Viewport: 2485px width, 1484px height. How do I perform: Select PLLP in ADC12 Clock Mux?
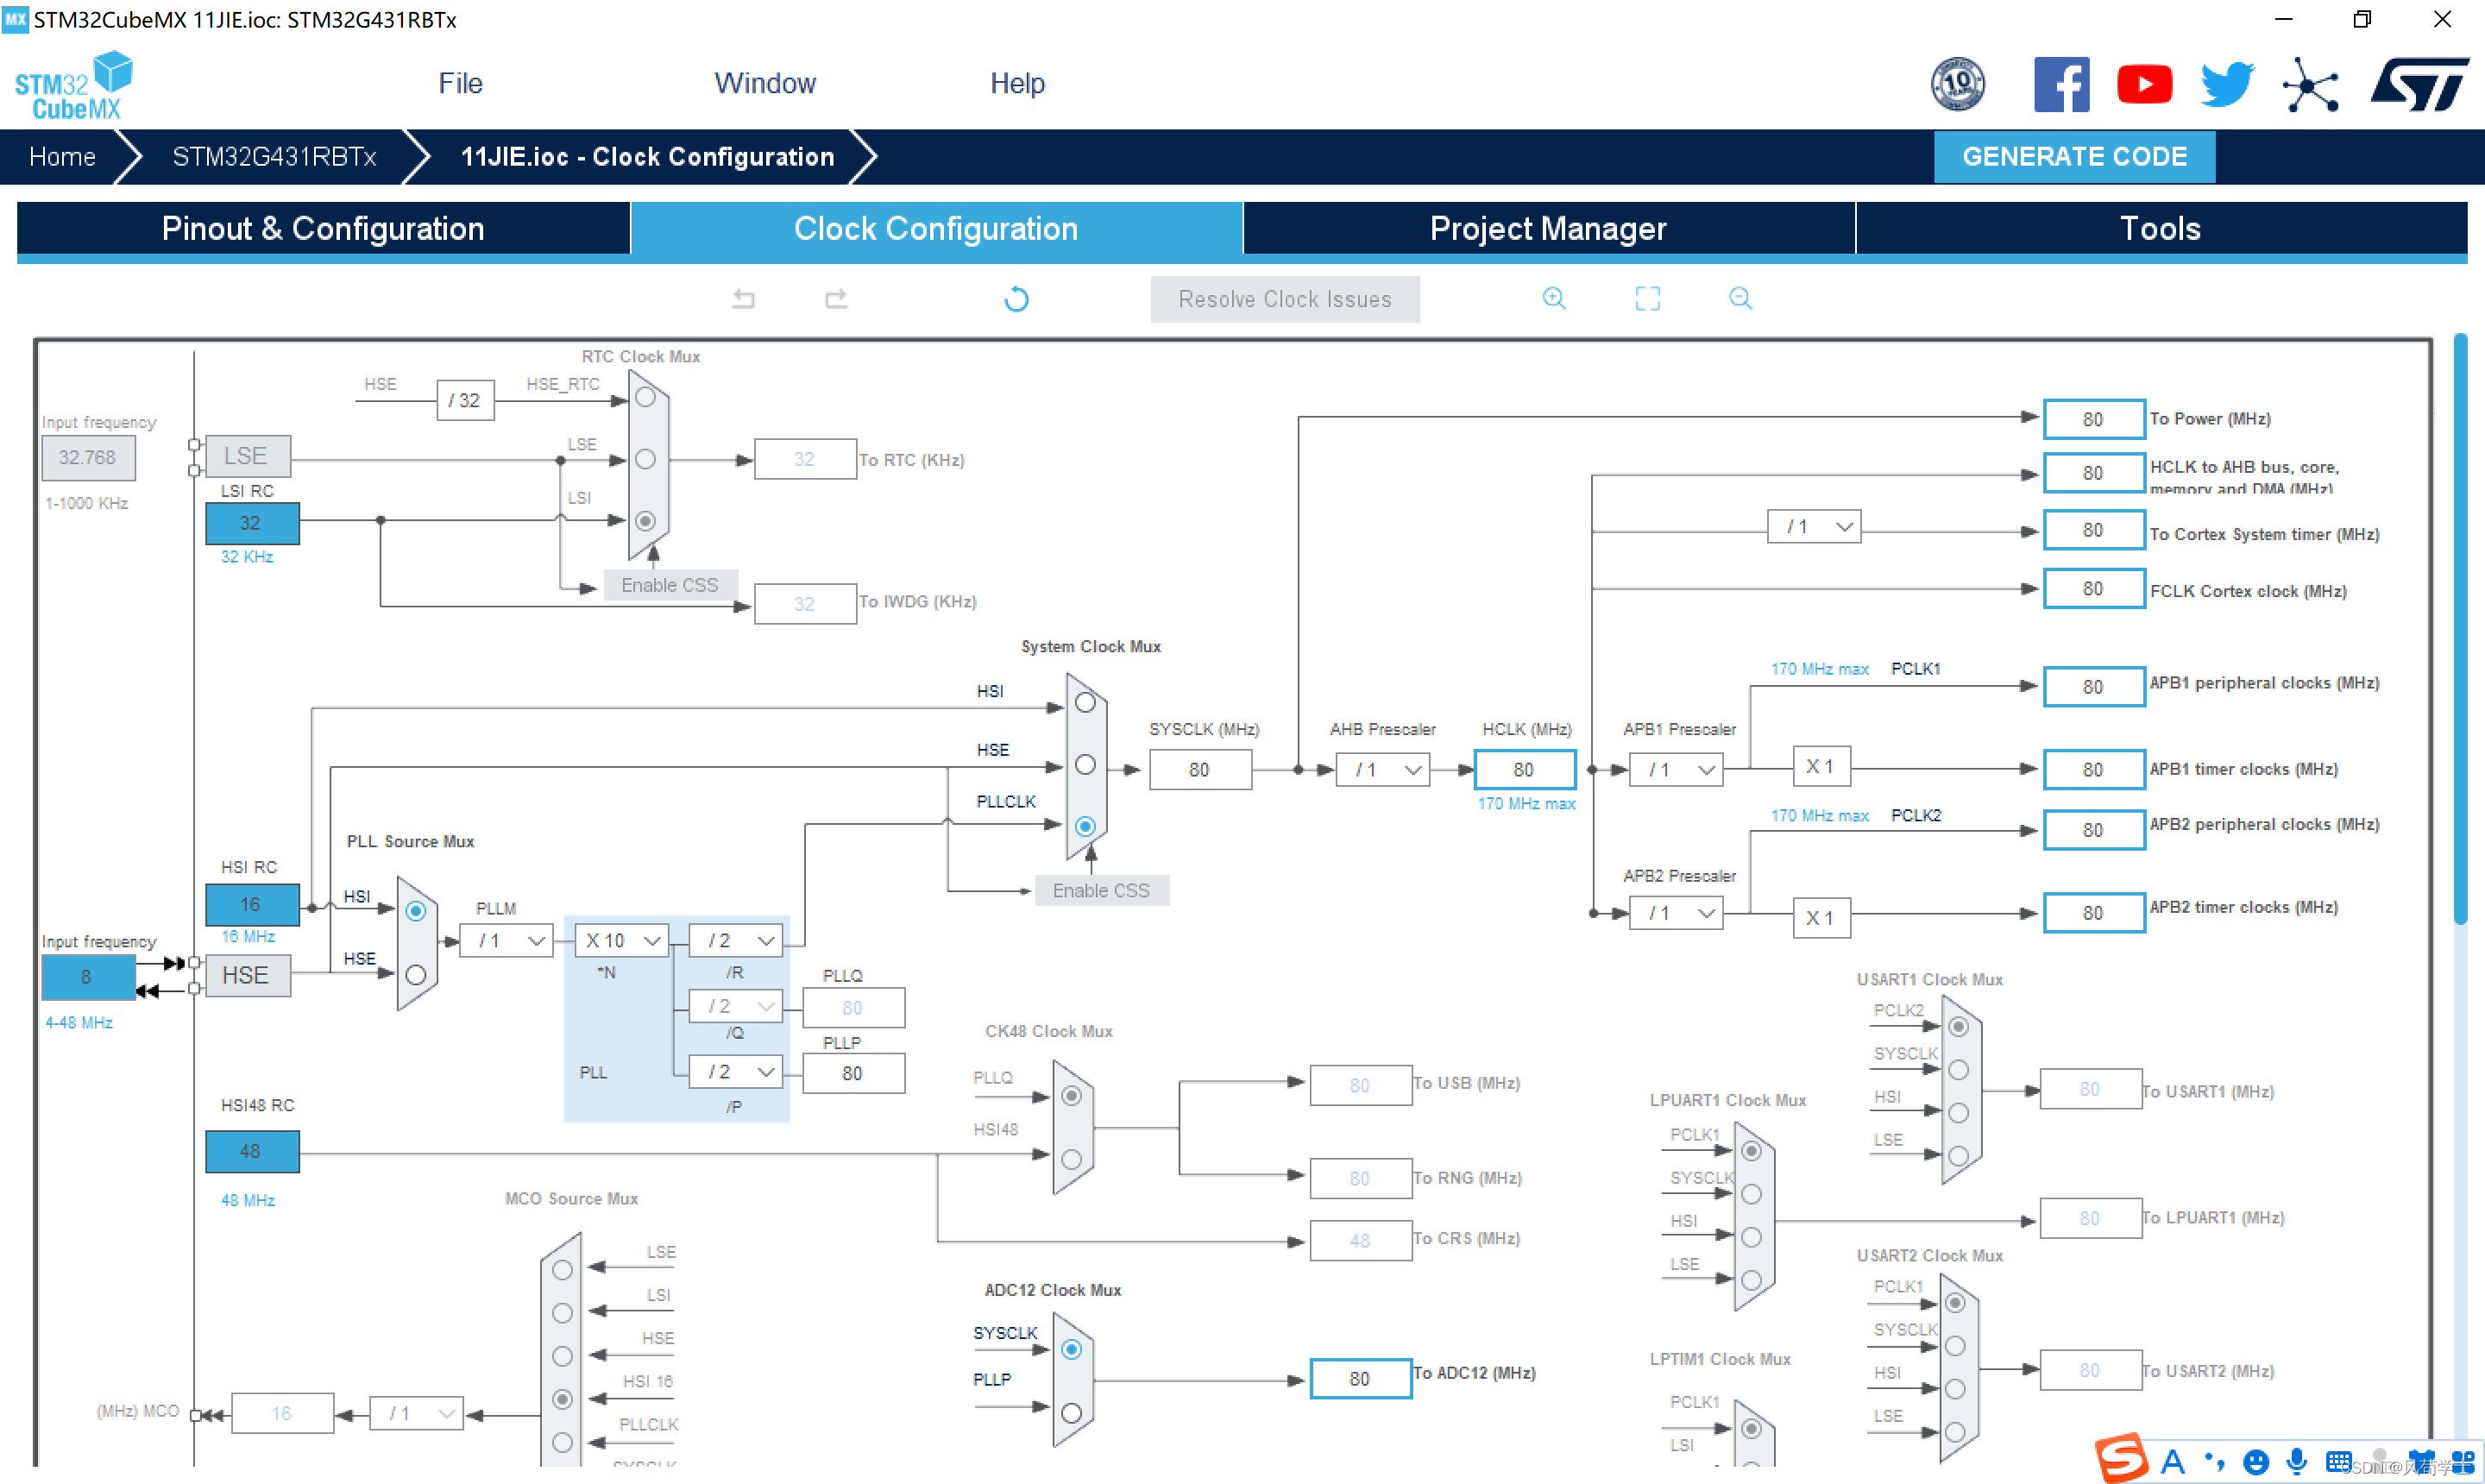[x=1071, y=1413]
